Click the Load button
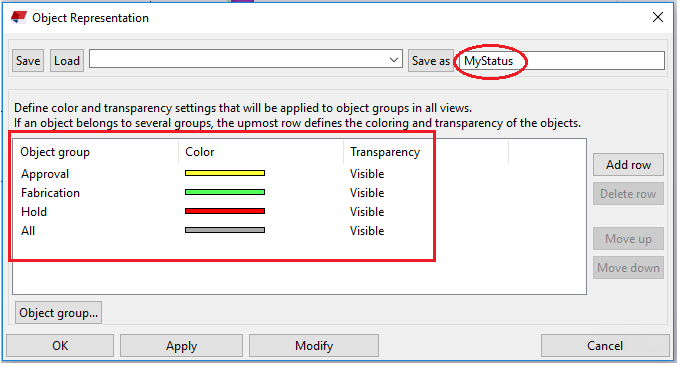Image resolution: width=680 pixels, height=365 pixels. point(67,61)
